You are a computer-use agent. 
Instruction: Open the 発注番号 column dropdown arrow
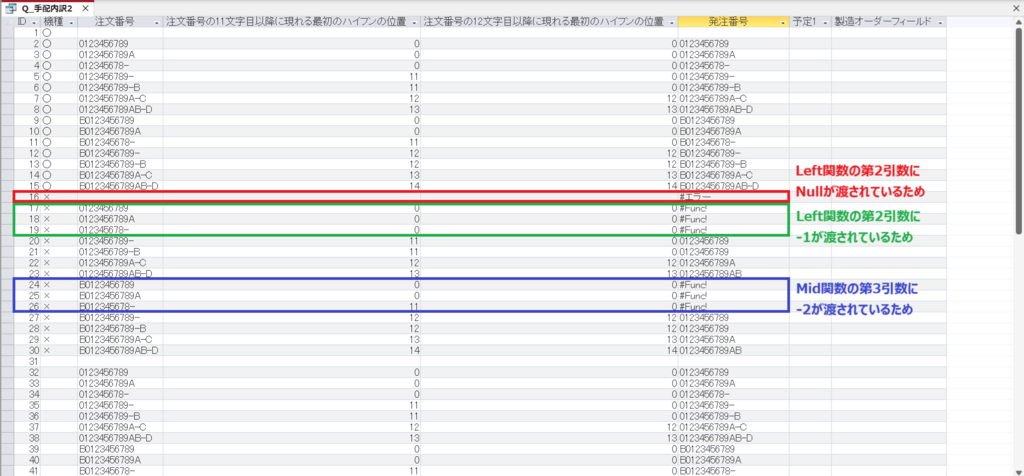coord(782,21)
